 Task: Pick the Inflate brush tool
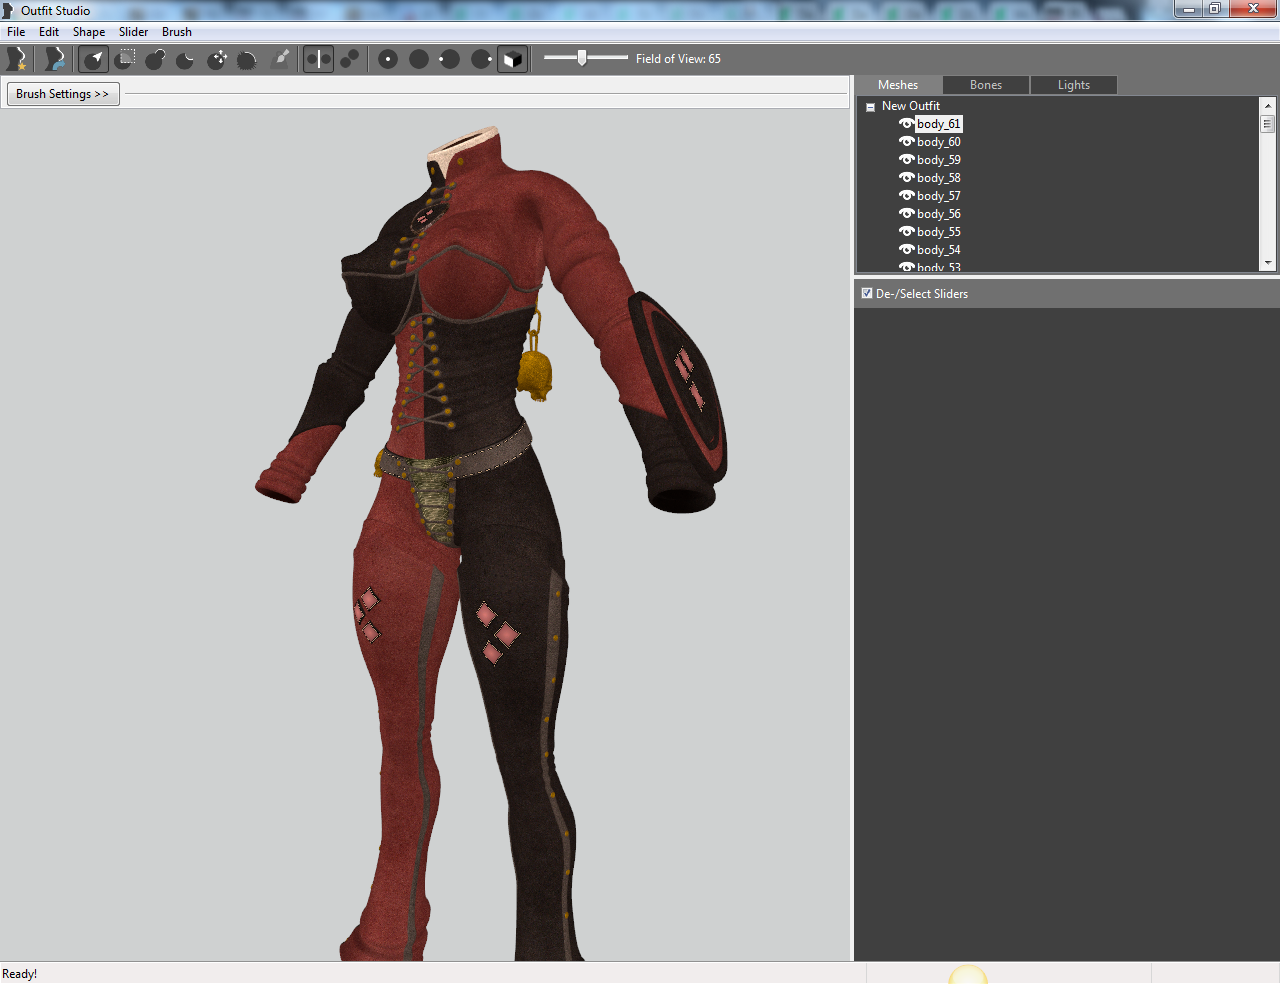point(155,59)
